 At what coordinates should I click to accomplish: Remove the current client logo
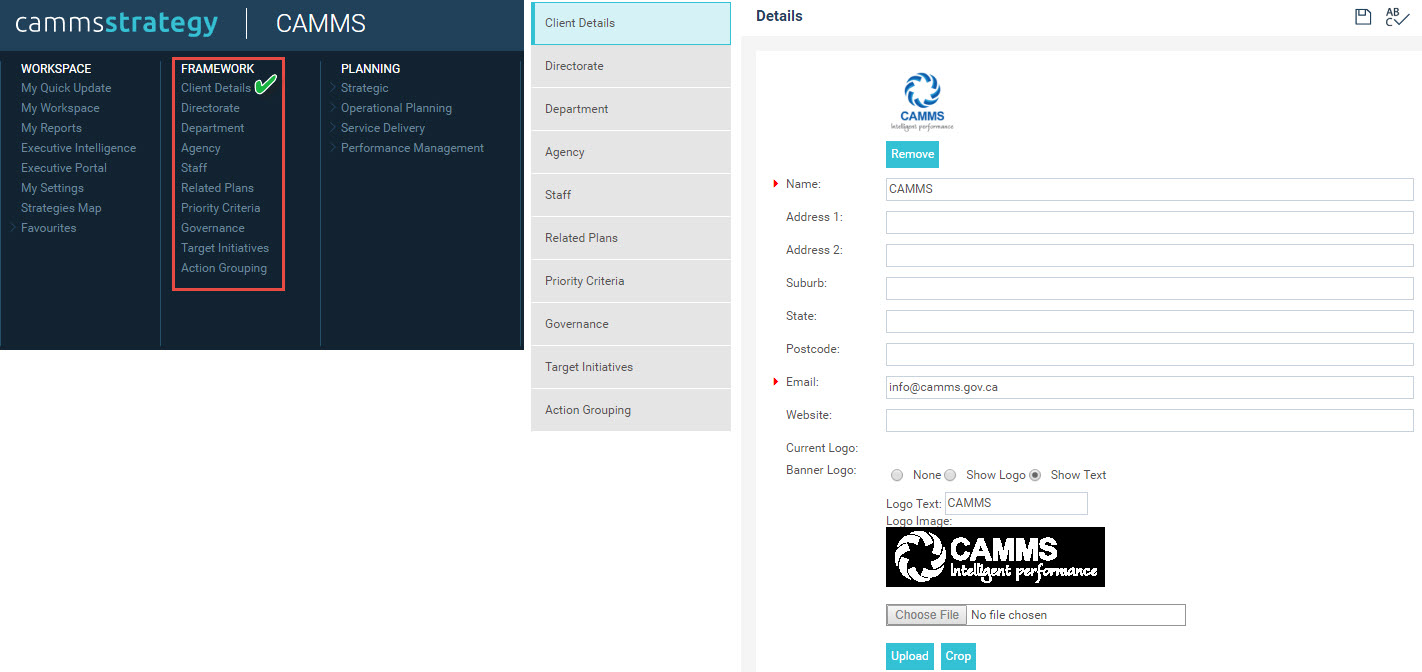912,154
